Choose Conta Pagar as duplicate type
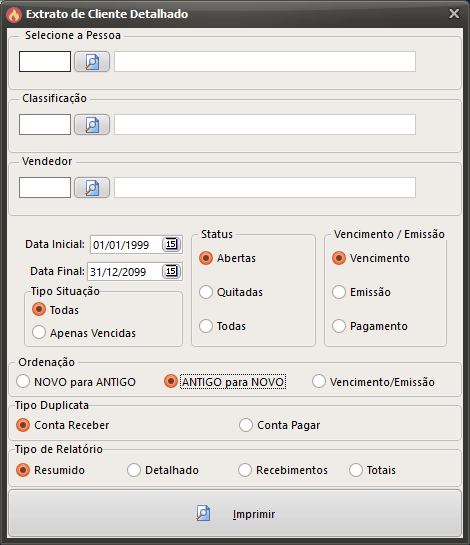Image resolution: width=470 pixels, height=545 pixels. (280, 425)
